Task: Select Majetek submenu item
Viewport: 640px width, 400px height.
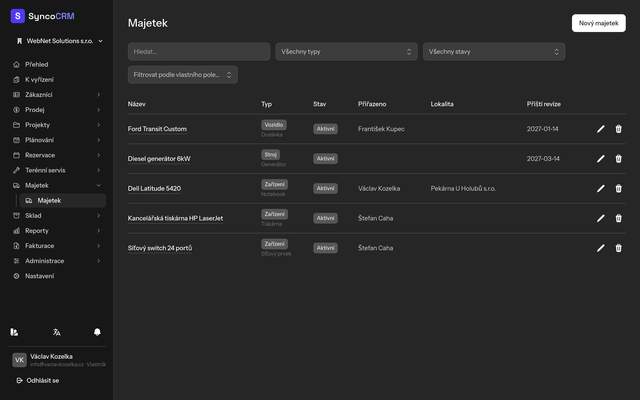Action: point(63,200)
